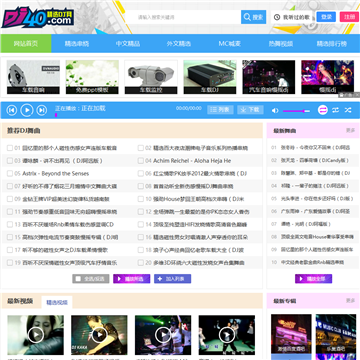Image resolution: width=360 pixels, height=360 pixels.
Task: Click 播放全部 under the 最新舞曲 list
Action: click(x=313, y=279)
